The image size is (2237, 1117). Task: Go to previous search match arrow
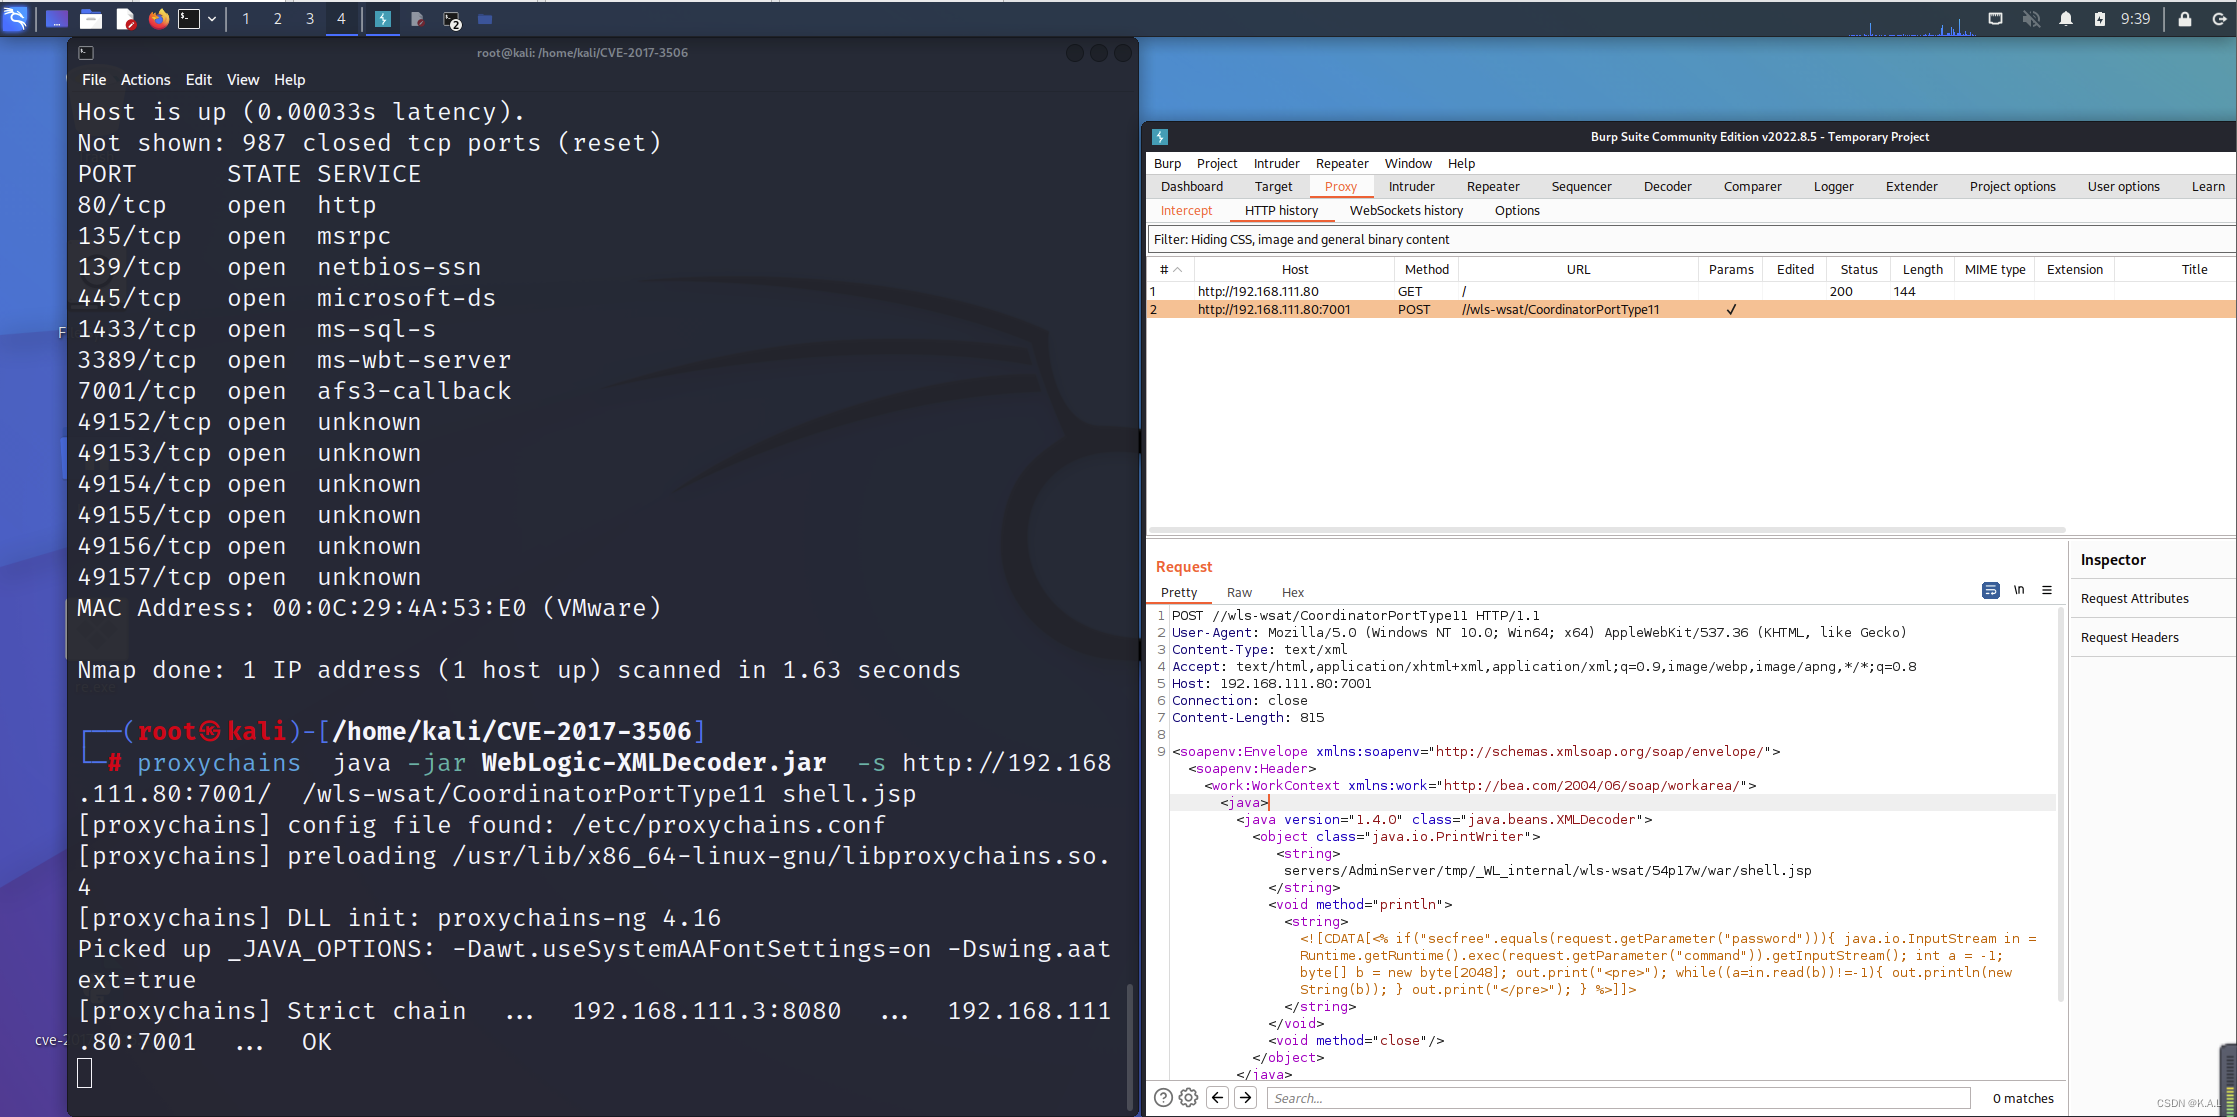point(1217,1098)
